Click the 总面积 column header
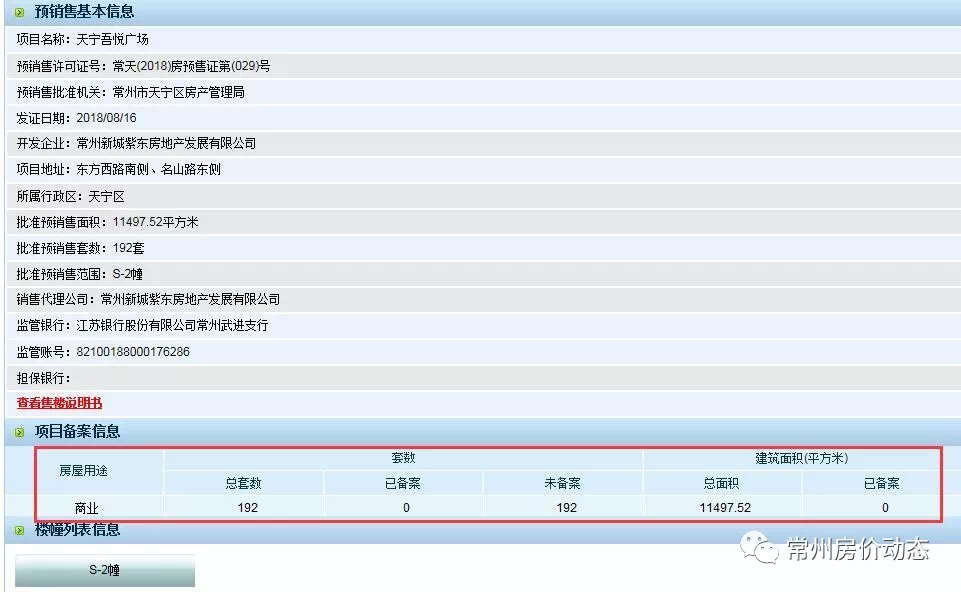Viewport: 961px width, 592px height. [721, 483]
